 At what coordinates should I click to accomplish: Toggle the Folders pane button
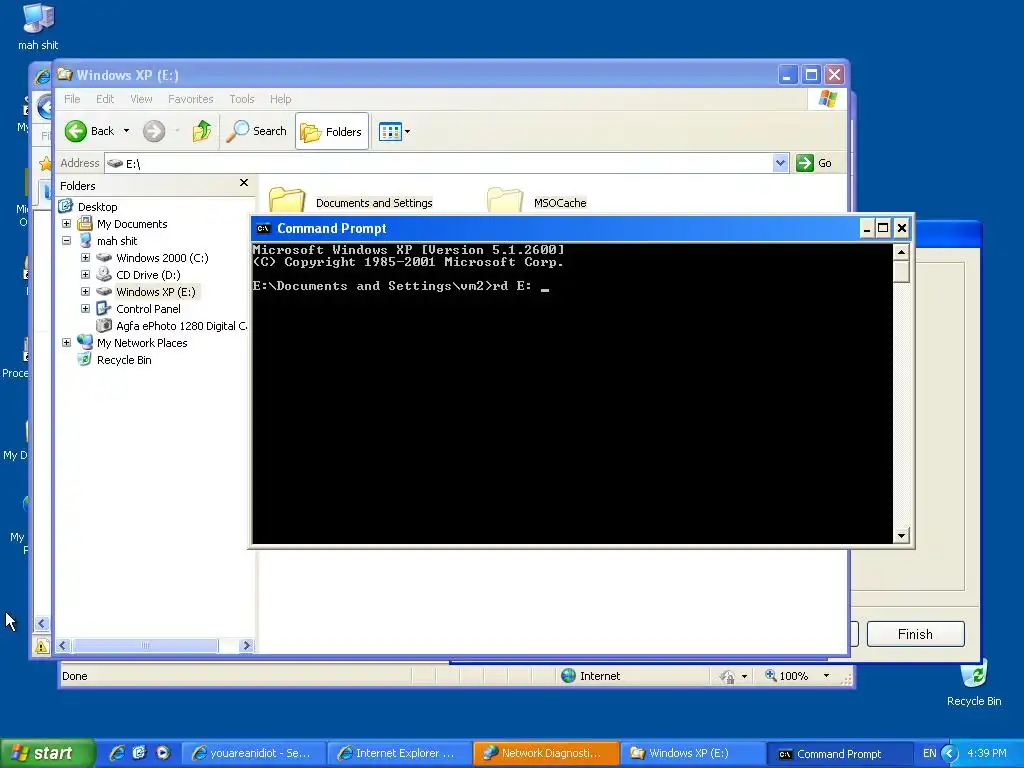pos(332,131)
